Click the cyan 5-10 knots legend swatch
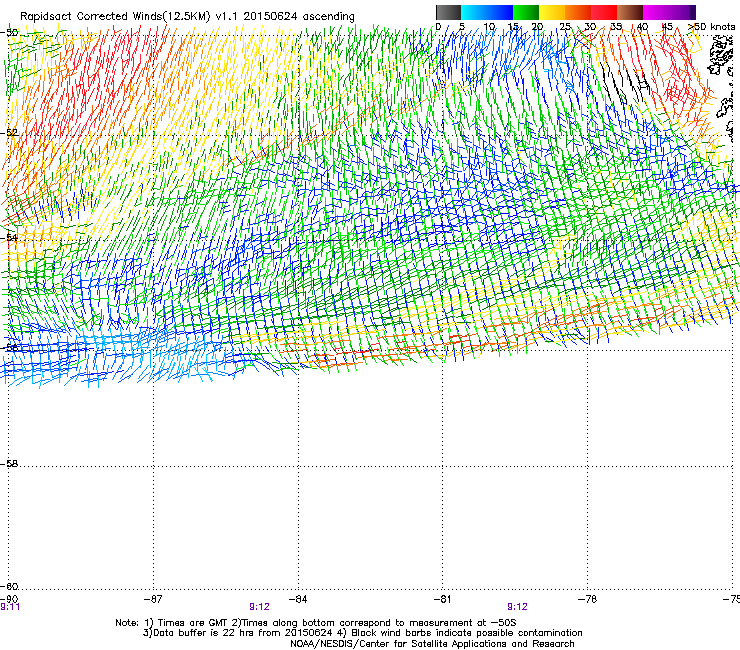This screenshot has width=740, height=650. (474, 12)
